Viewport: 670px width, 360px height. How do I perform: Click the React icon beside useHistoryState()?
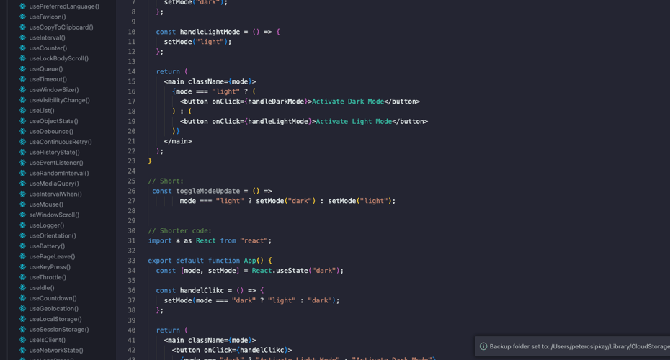click(x=23, y=152)
